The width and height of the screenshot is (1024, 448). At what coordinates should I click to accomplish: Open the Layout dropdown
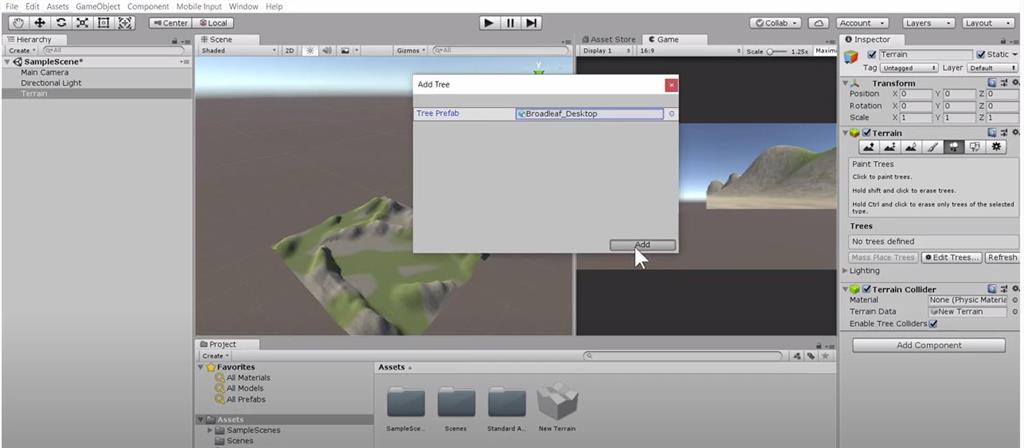(987, 23)
